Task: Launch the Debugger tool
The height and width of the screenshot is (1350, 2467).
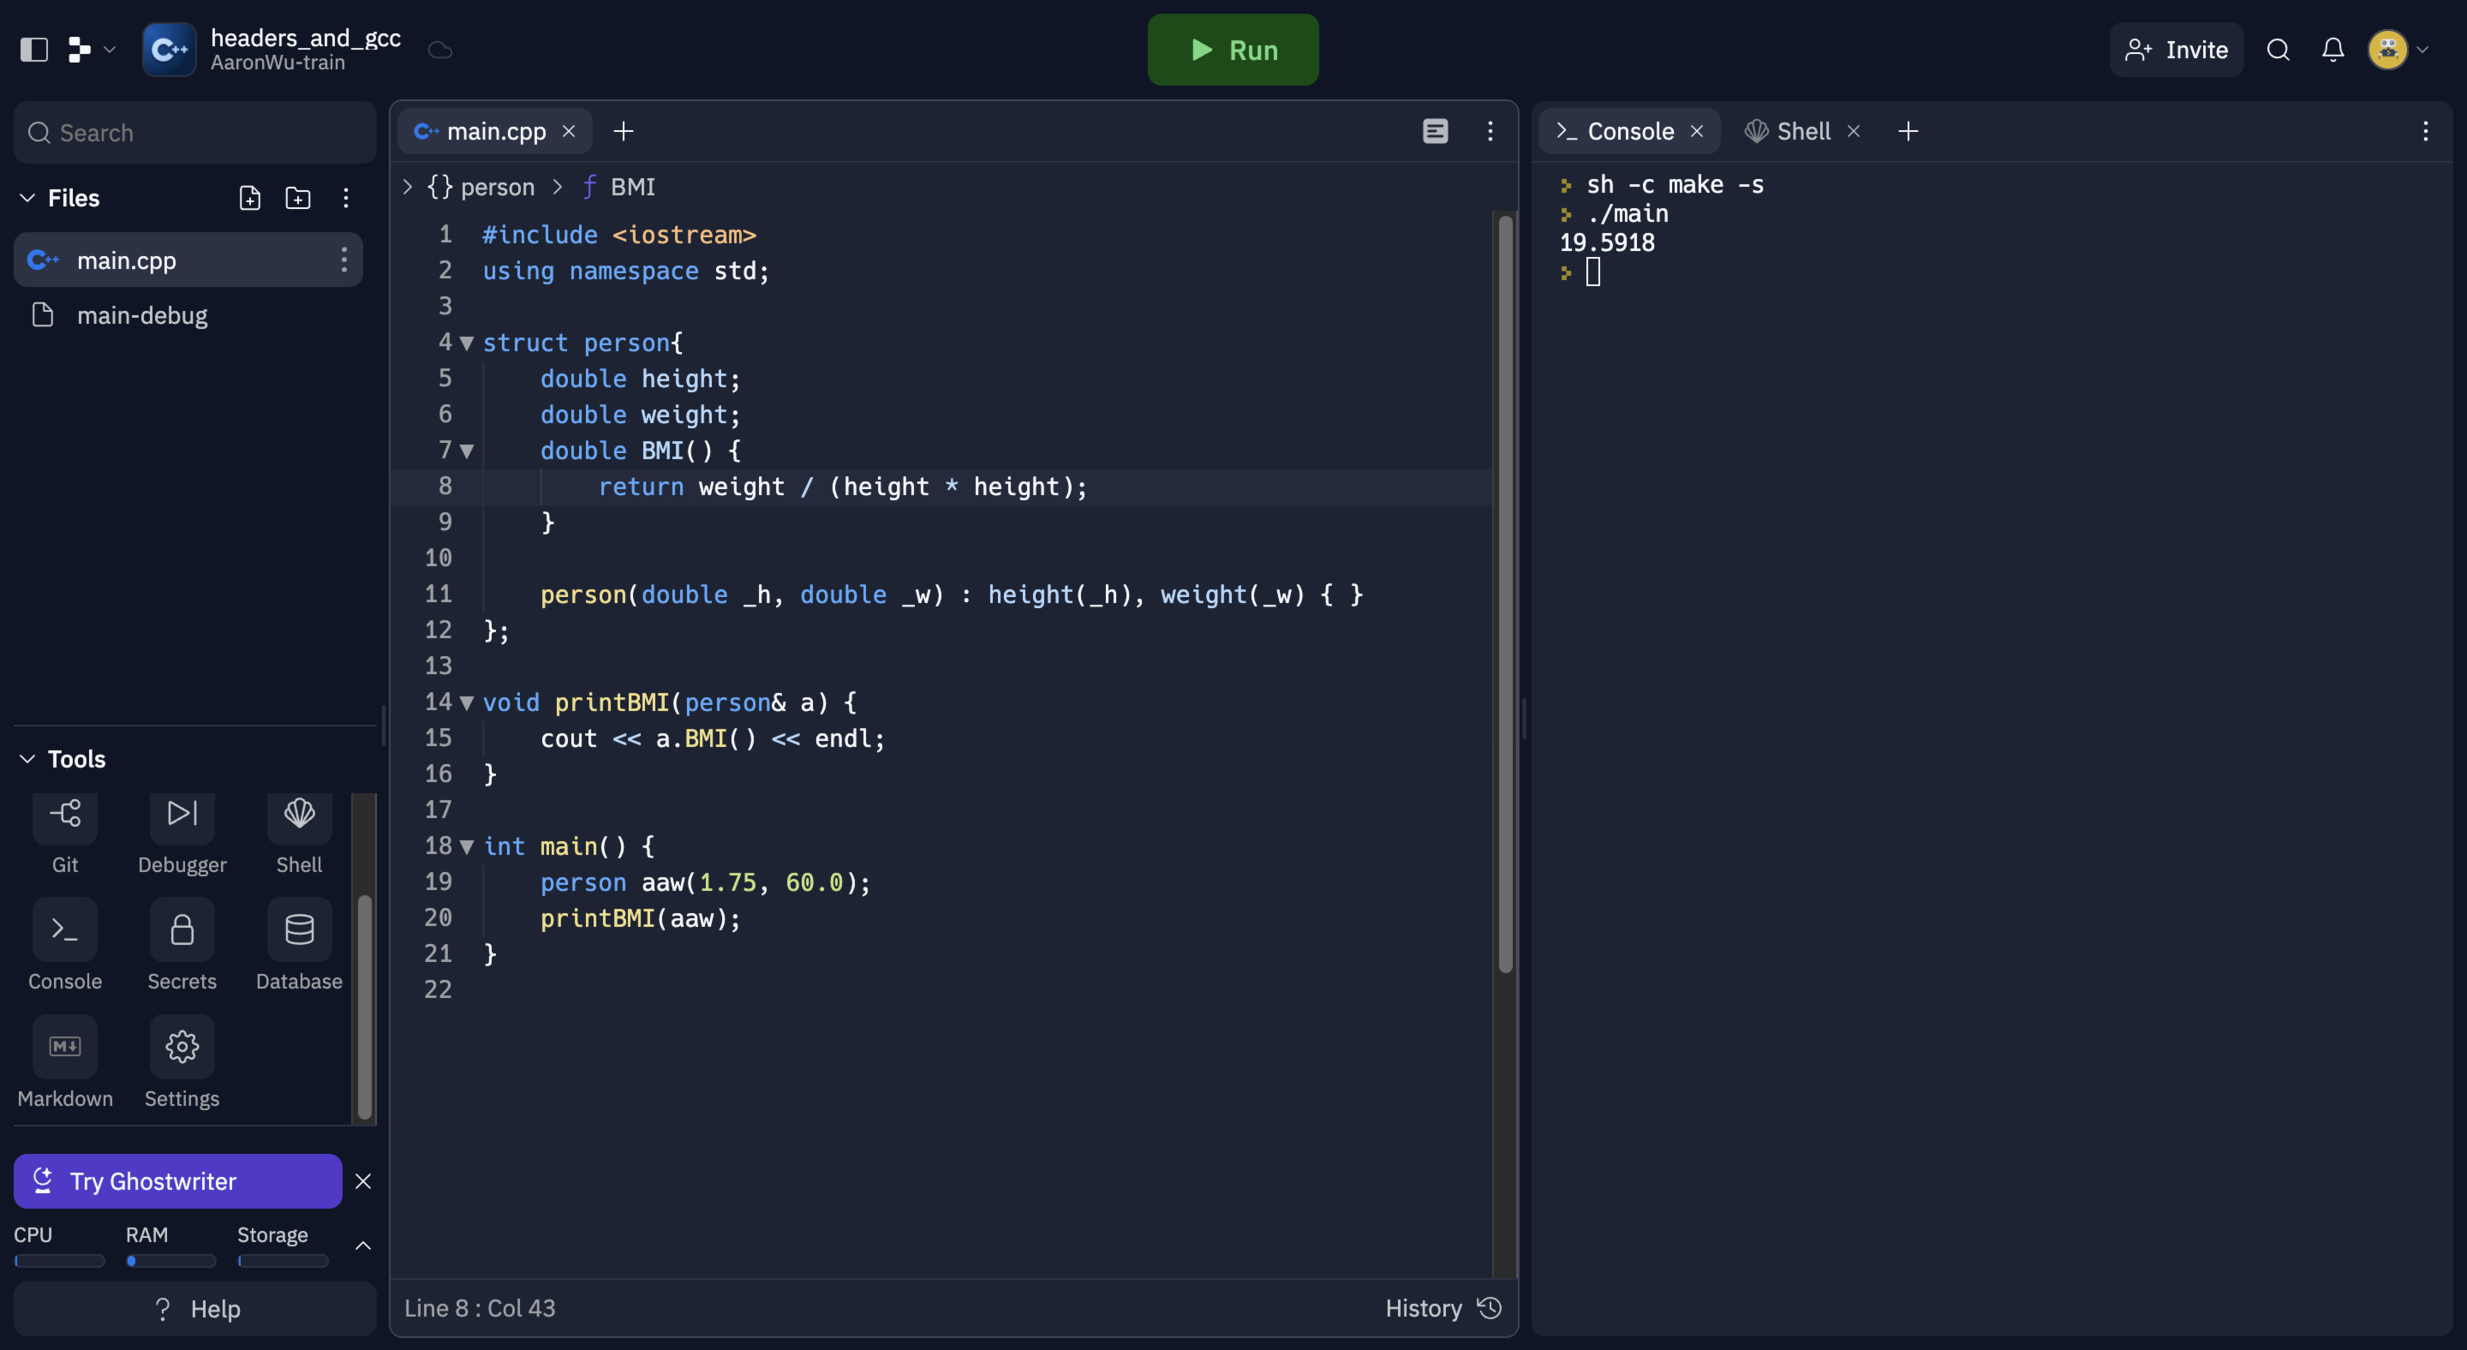Action: click(x=182, y=817)
